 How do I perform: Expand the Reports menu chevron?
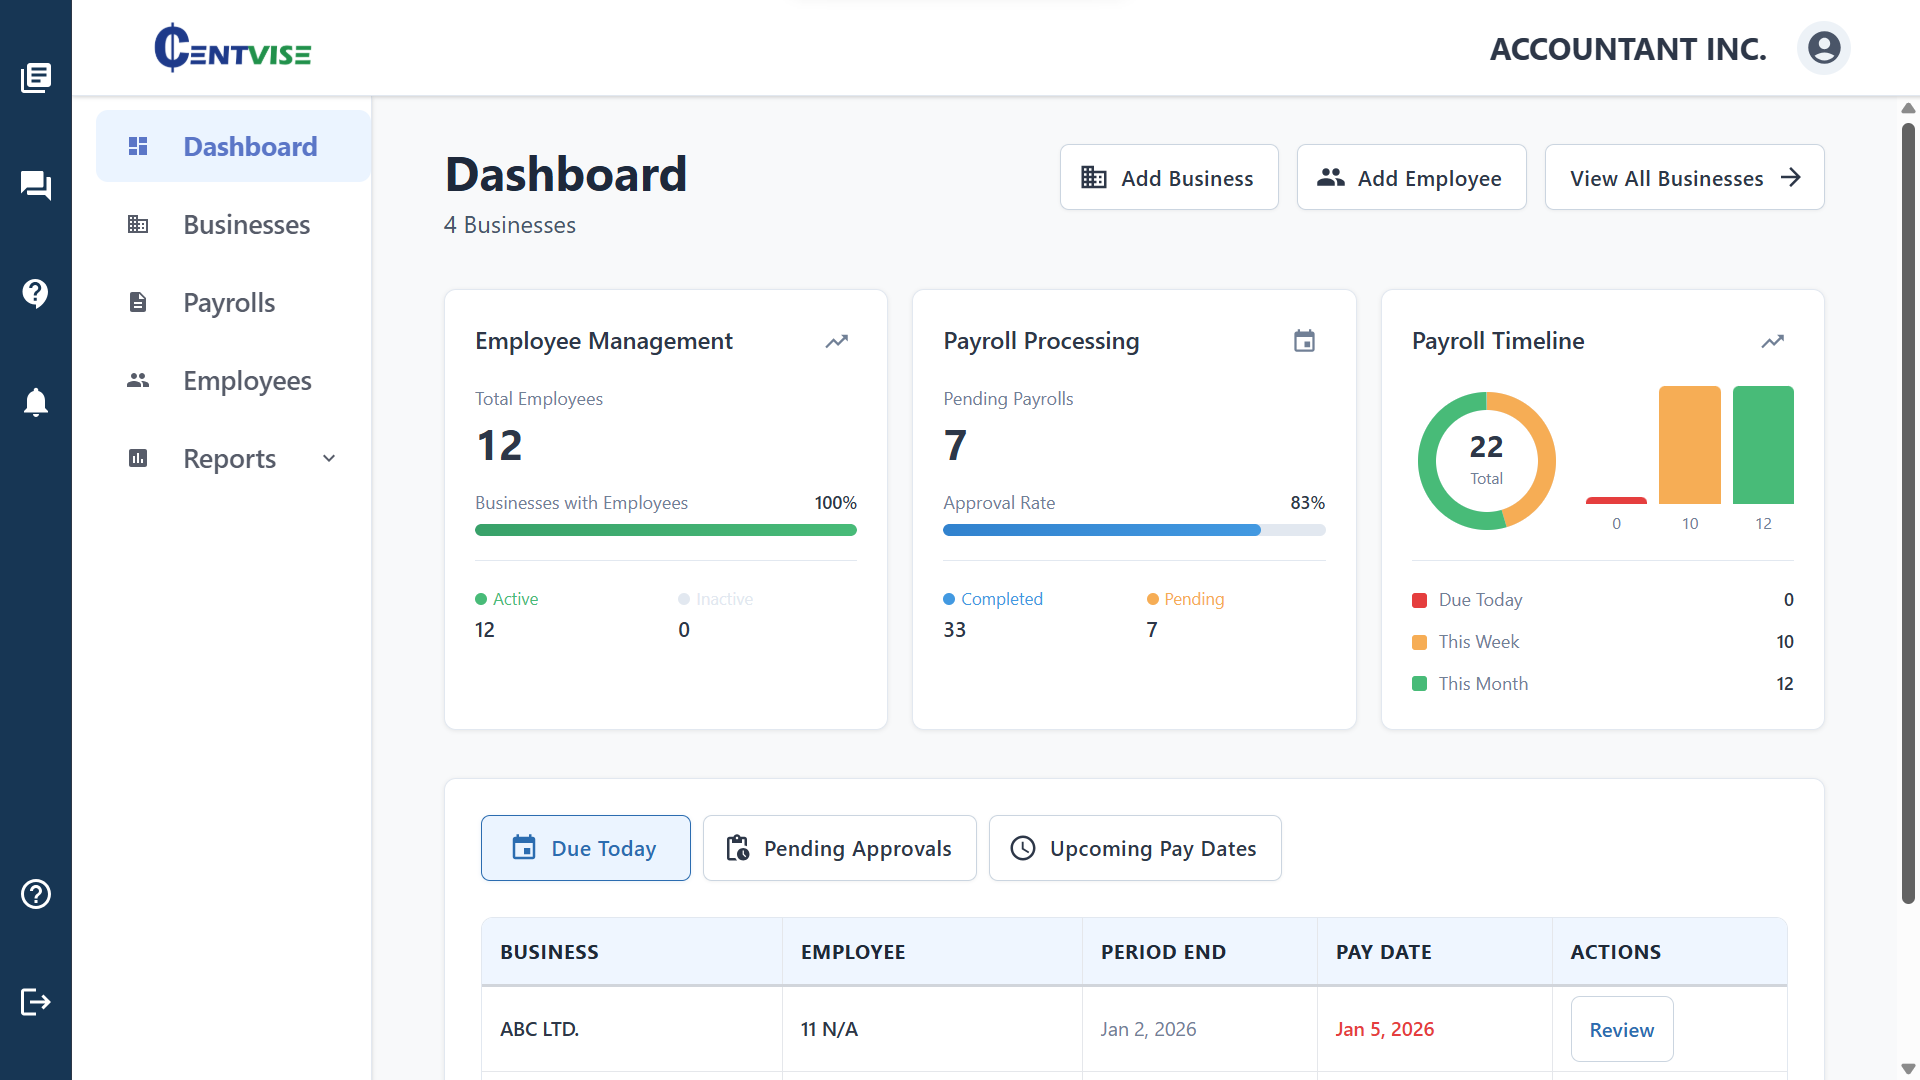[x=329, y=459]
